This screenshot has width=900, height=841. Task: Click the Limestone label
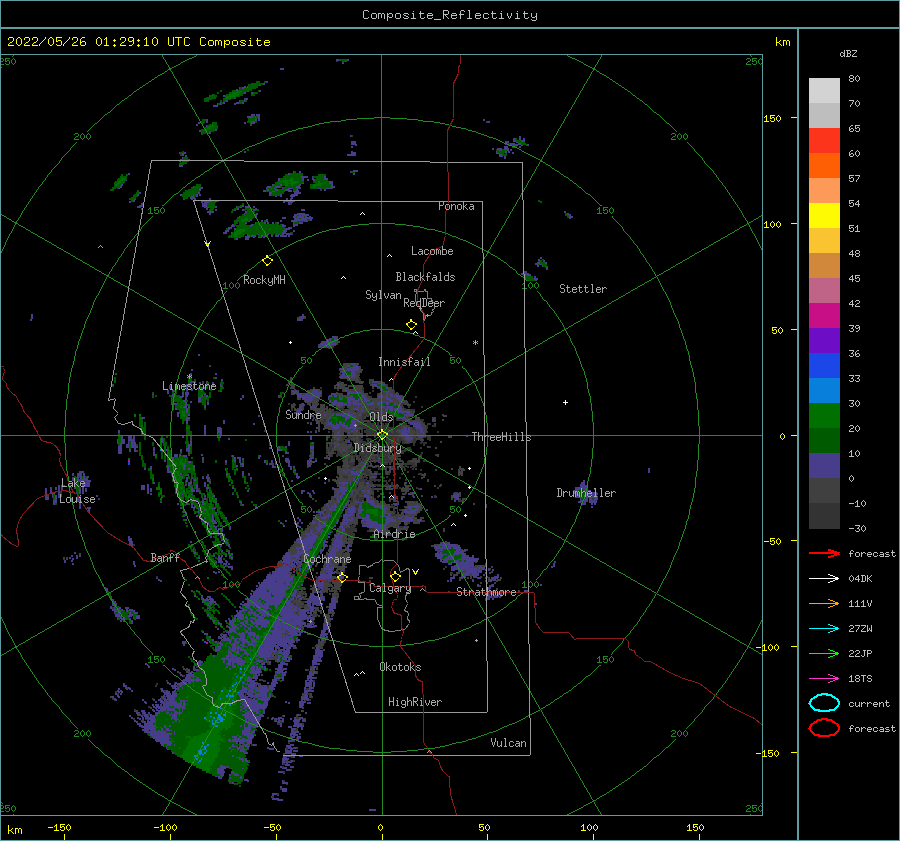[189, 386]
